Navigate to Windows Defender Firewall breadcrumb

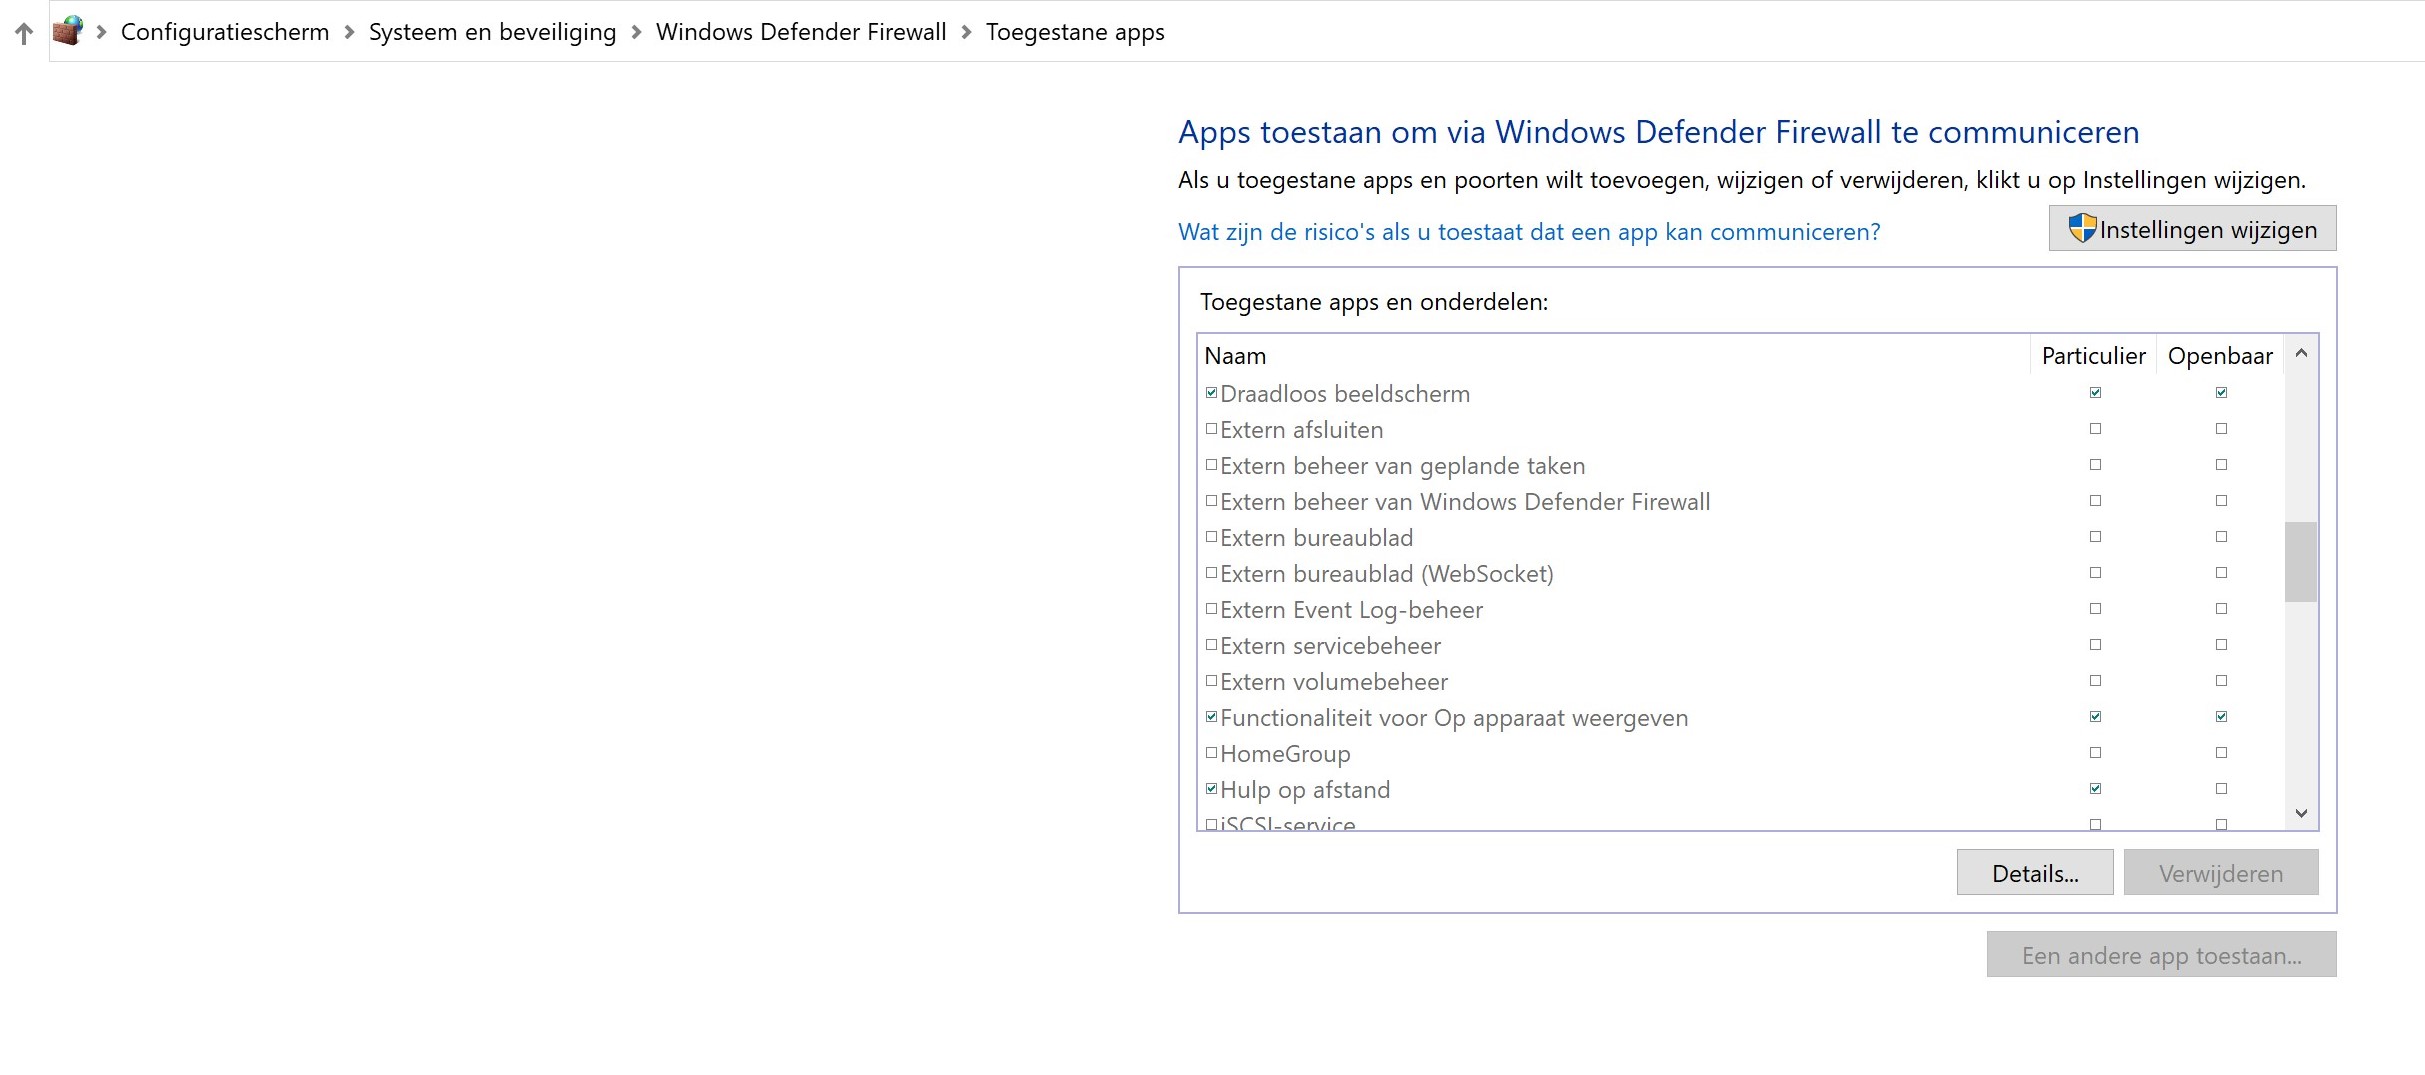pyautogui.click(x=801, y=32)
